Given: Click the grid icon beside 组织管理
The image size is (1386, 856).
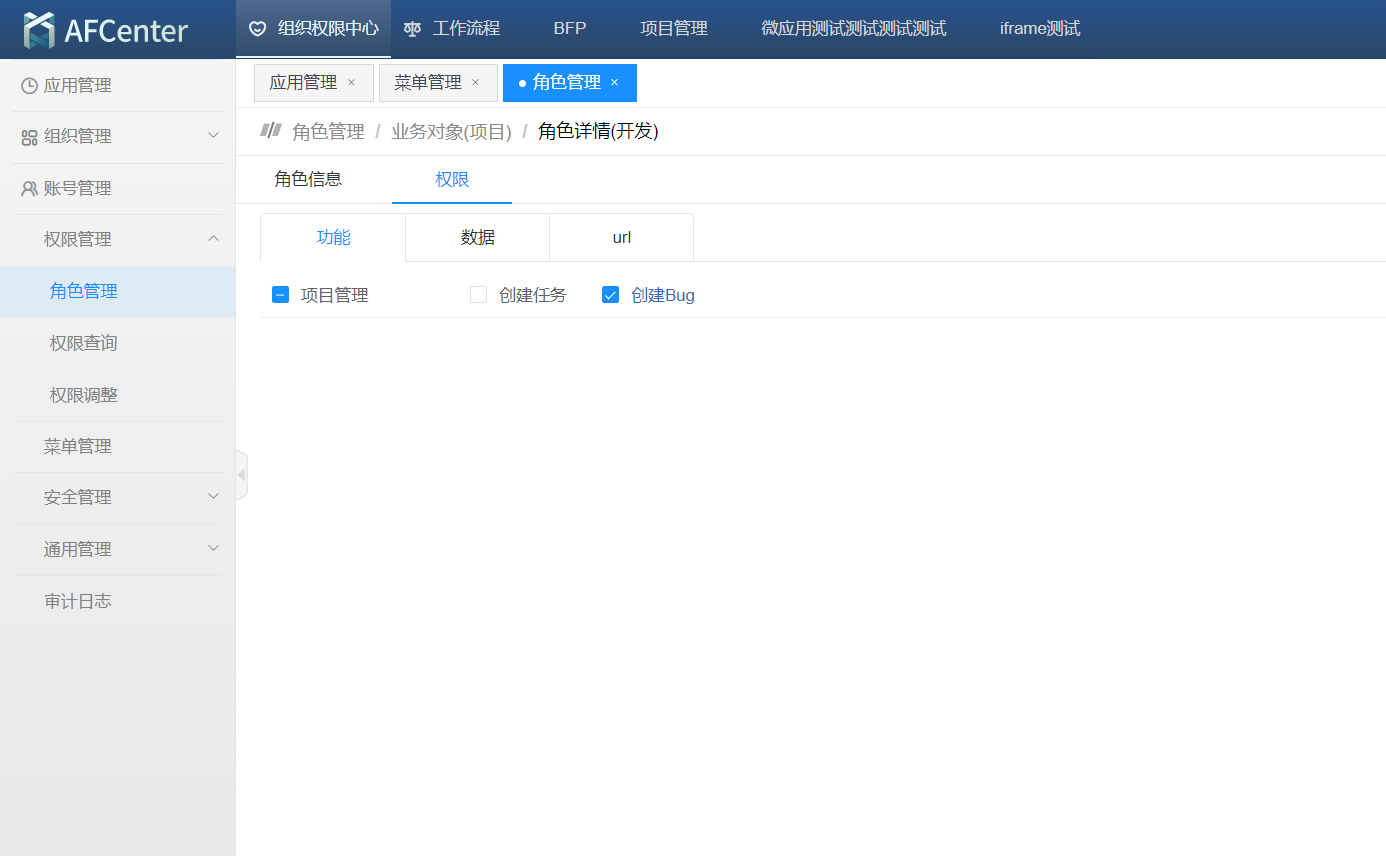Looking at the screenshot, I should [29, 137].
